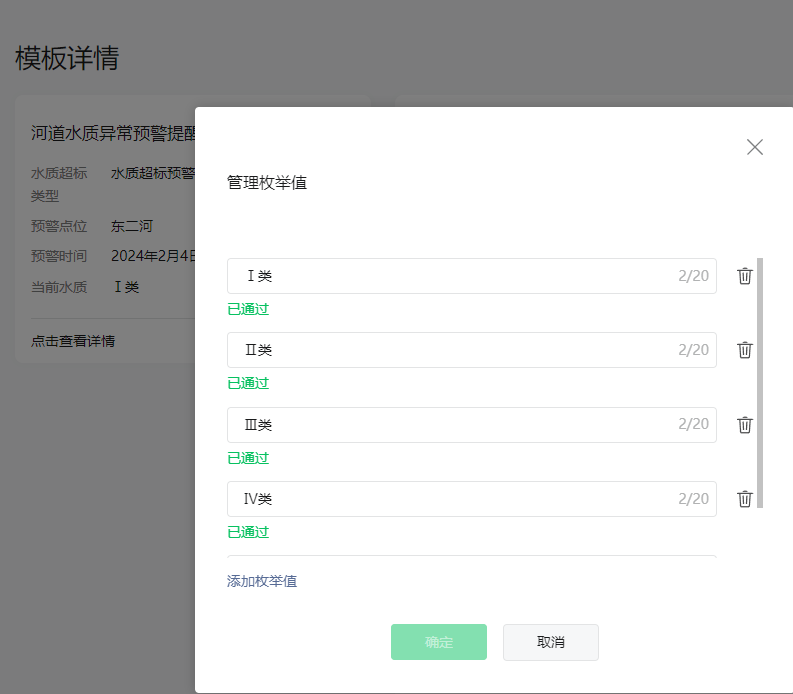Click 已通过 status under Ⅰ类
The width and height of the screenshot is (793, 694).
click(x=248, y=309)
